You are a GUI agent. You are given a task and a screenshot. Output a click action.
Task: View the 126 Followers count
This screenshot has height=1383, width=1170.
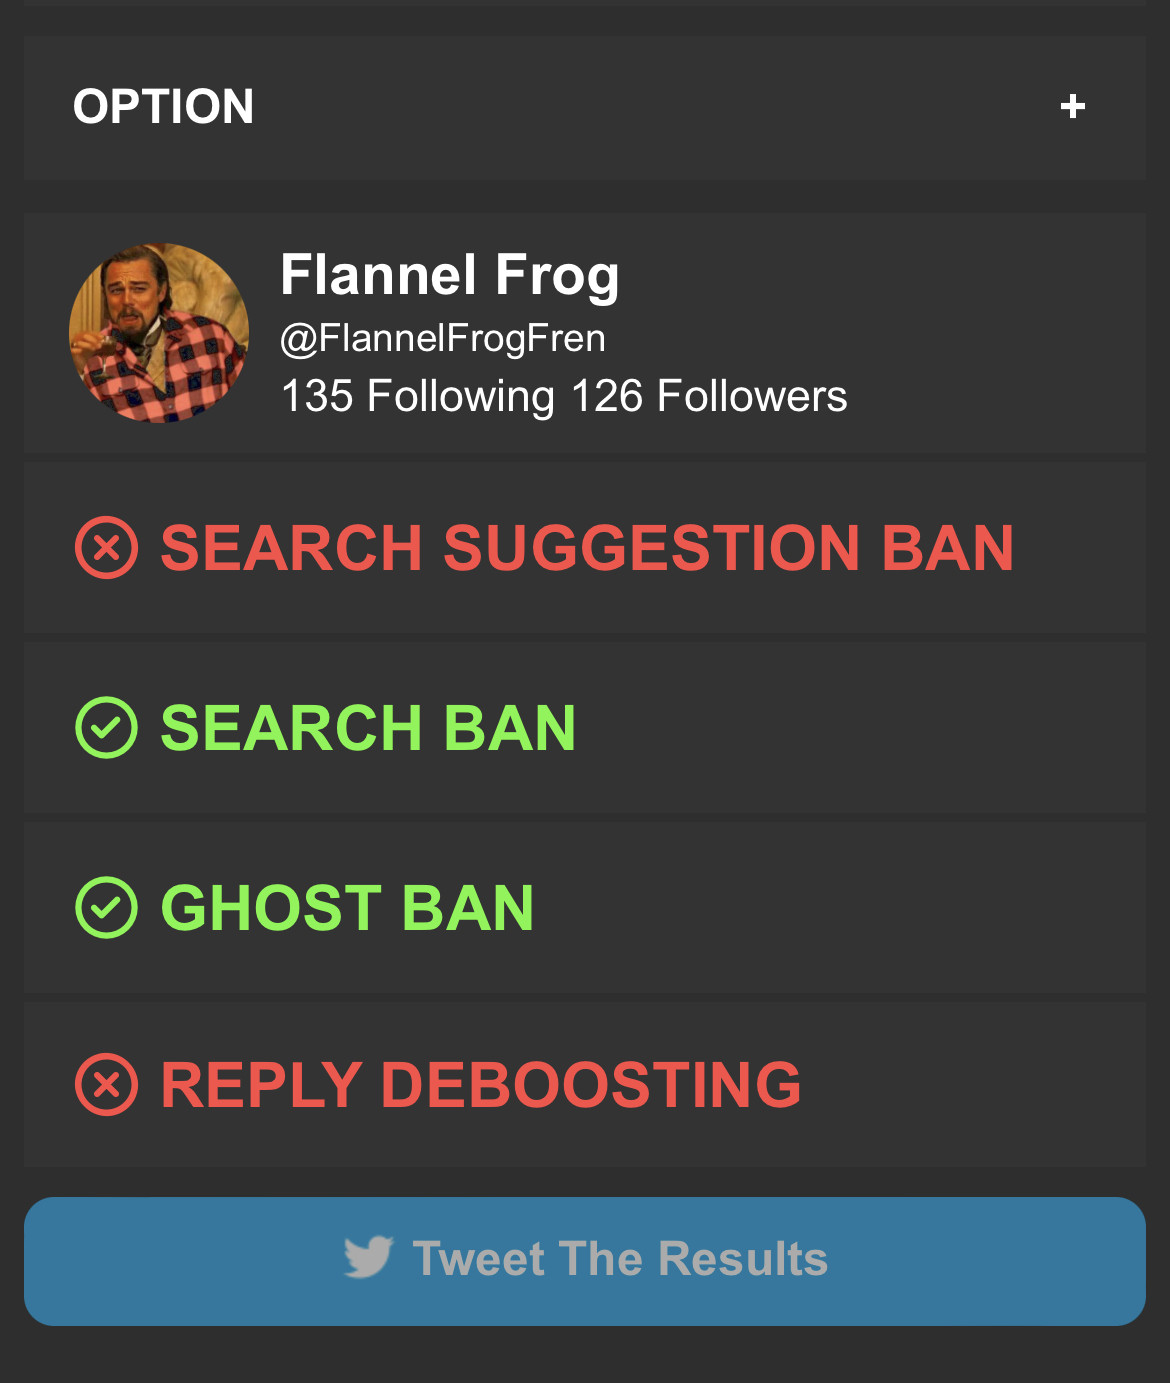coord(709,396)
